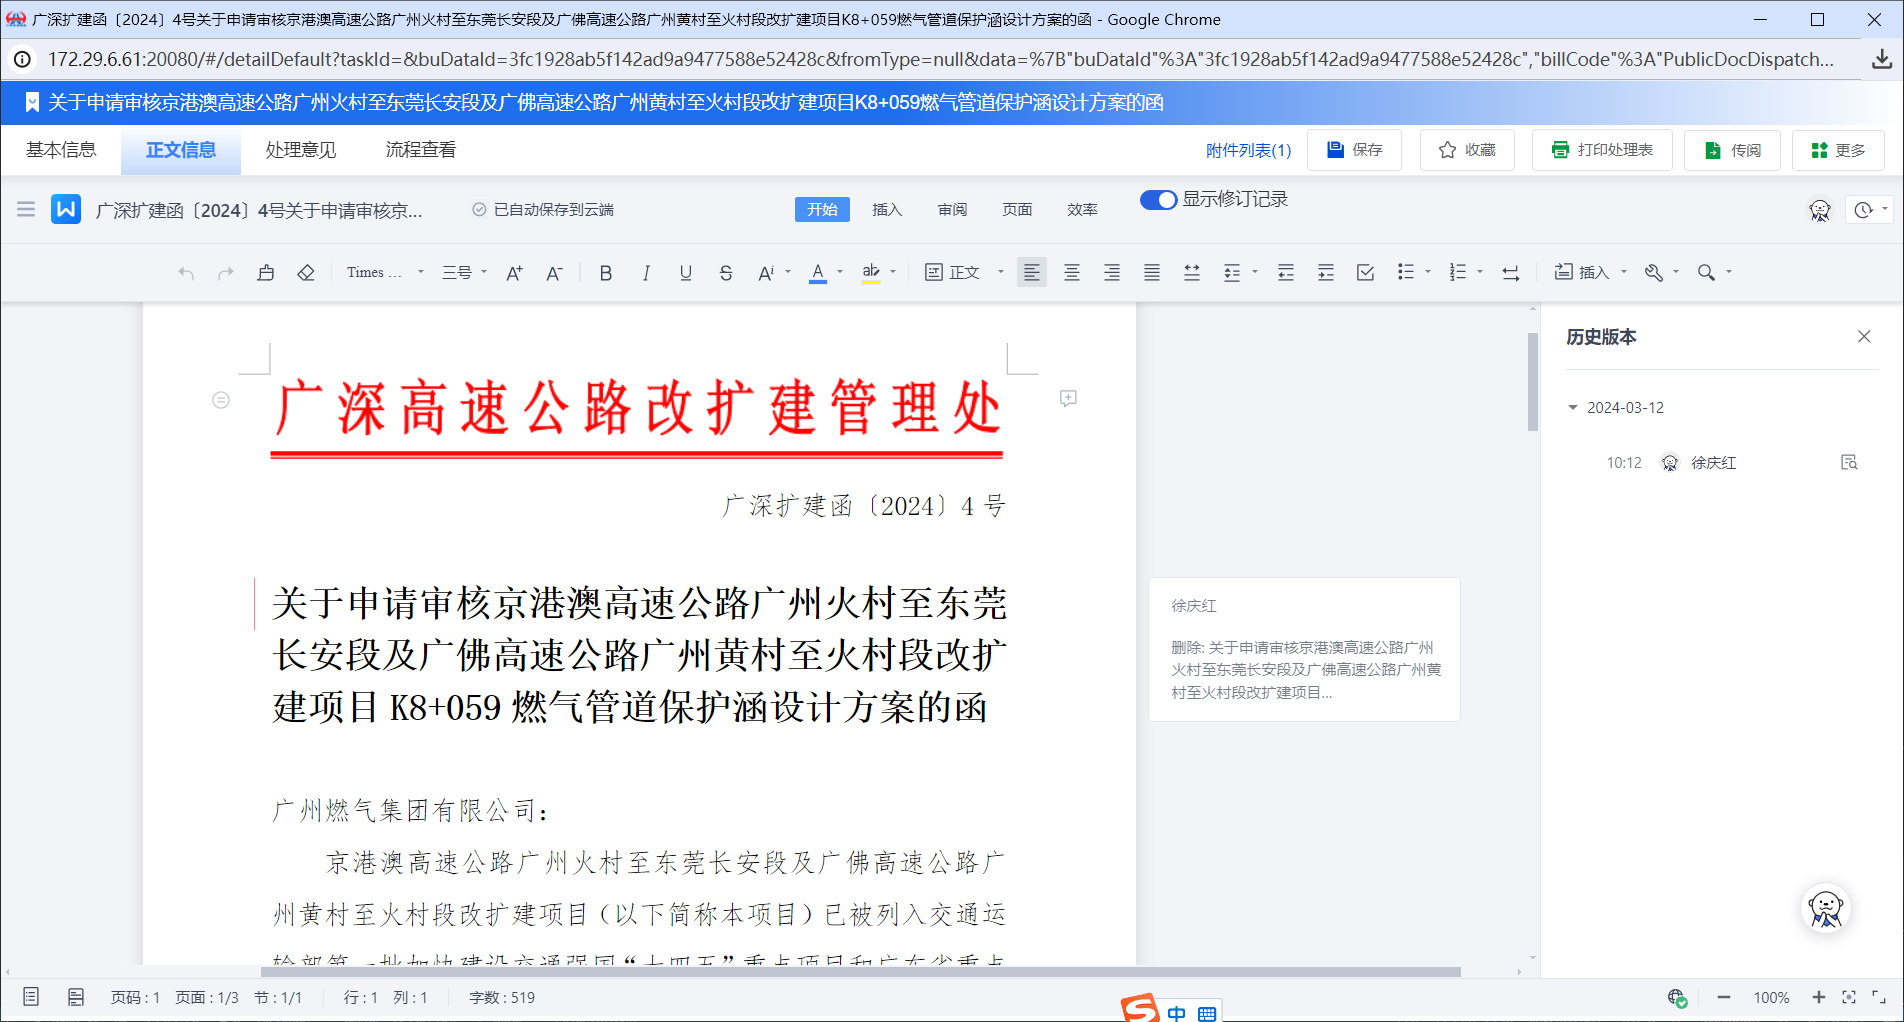Open the WPS document logo icon

[x=66, y=209]
